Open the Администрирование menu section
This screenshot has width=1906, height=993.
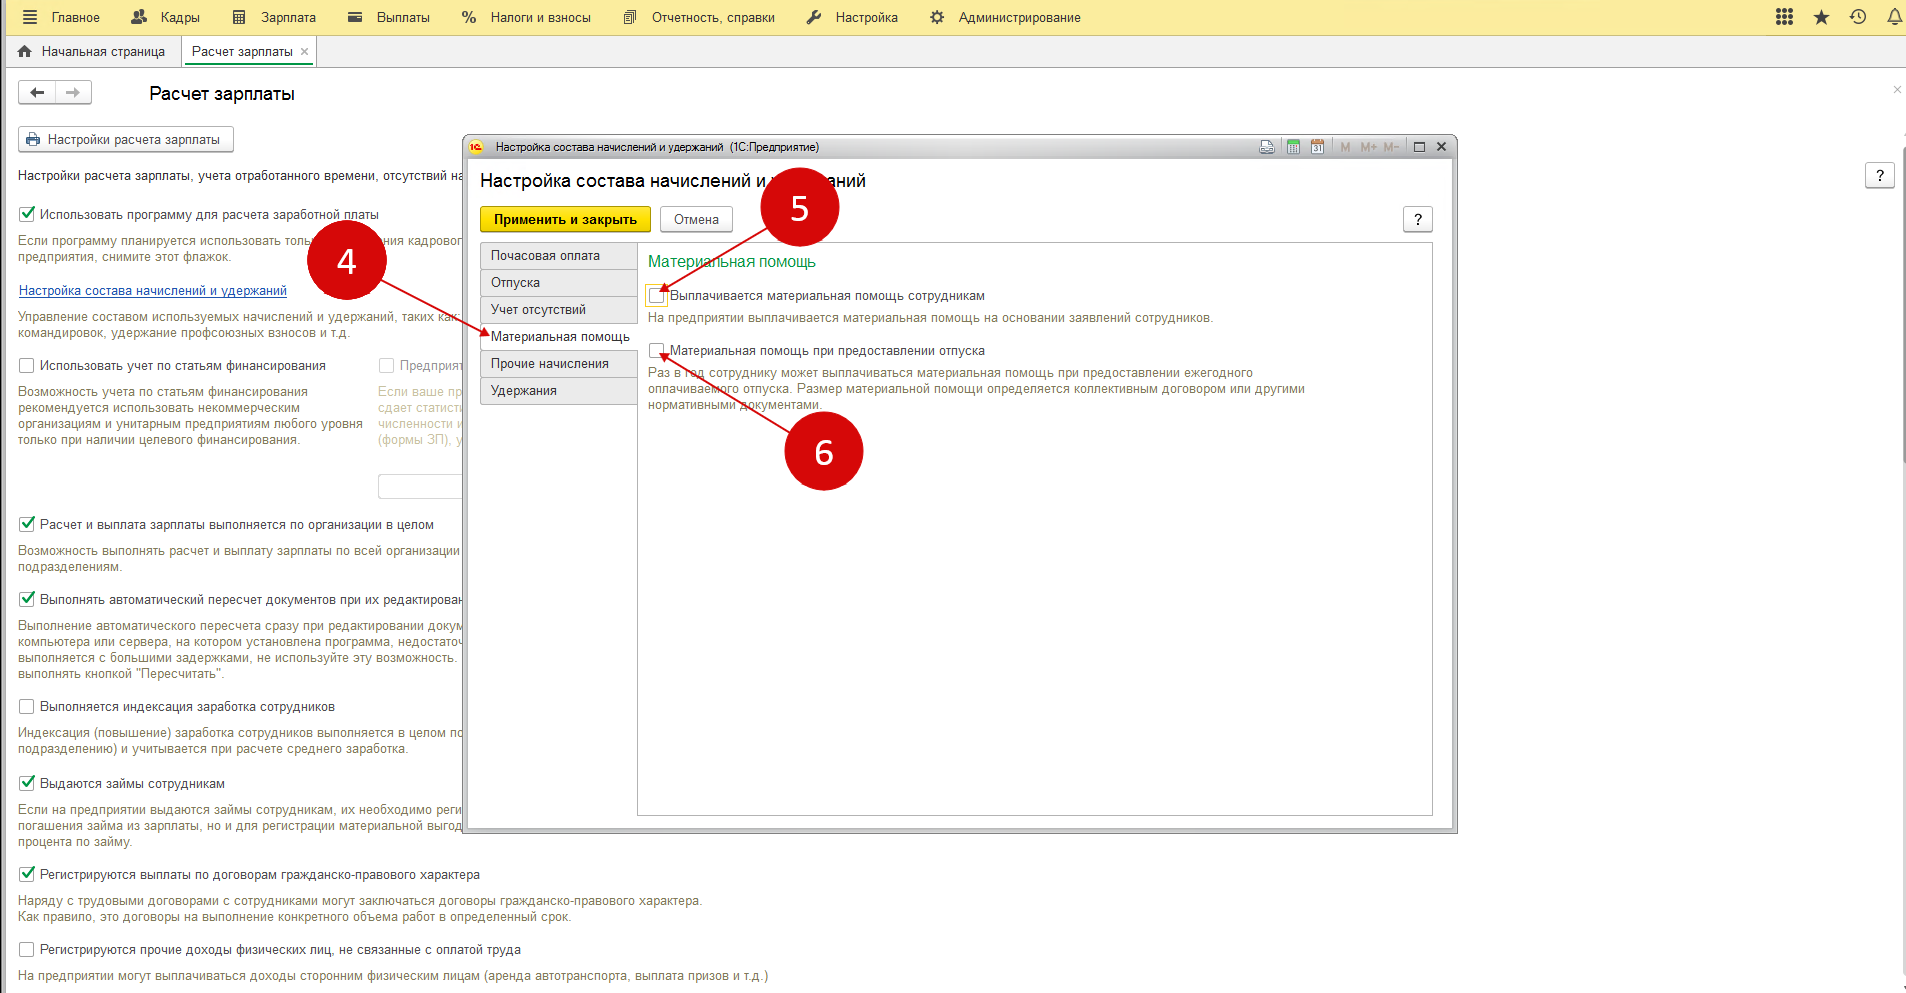pyautogui.click(x=1005, y=17)
